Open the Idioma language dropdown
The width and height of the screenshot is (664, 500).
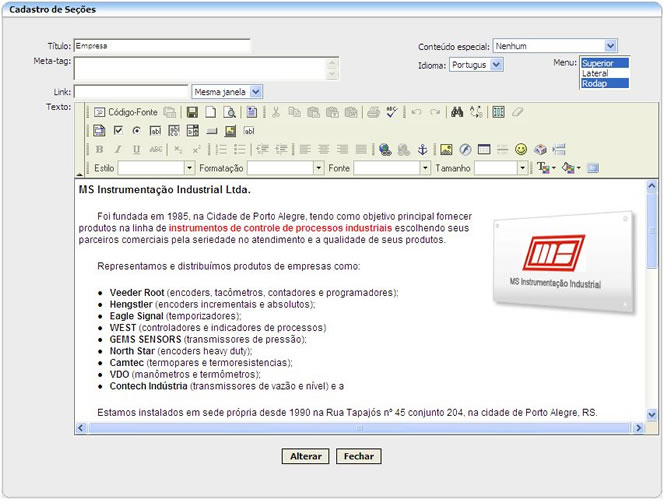[476, 65]
